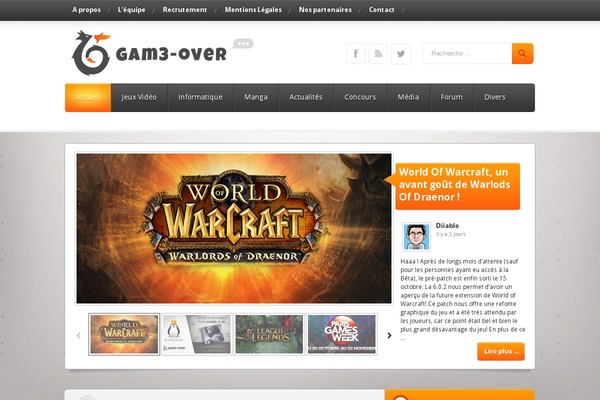Image resolution: width=600 pixels, height=400 pixels.
Task: Select the Accueil navigation tab
Action: click(x=88, y=98)
